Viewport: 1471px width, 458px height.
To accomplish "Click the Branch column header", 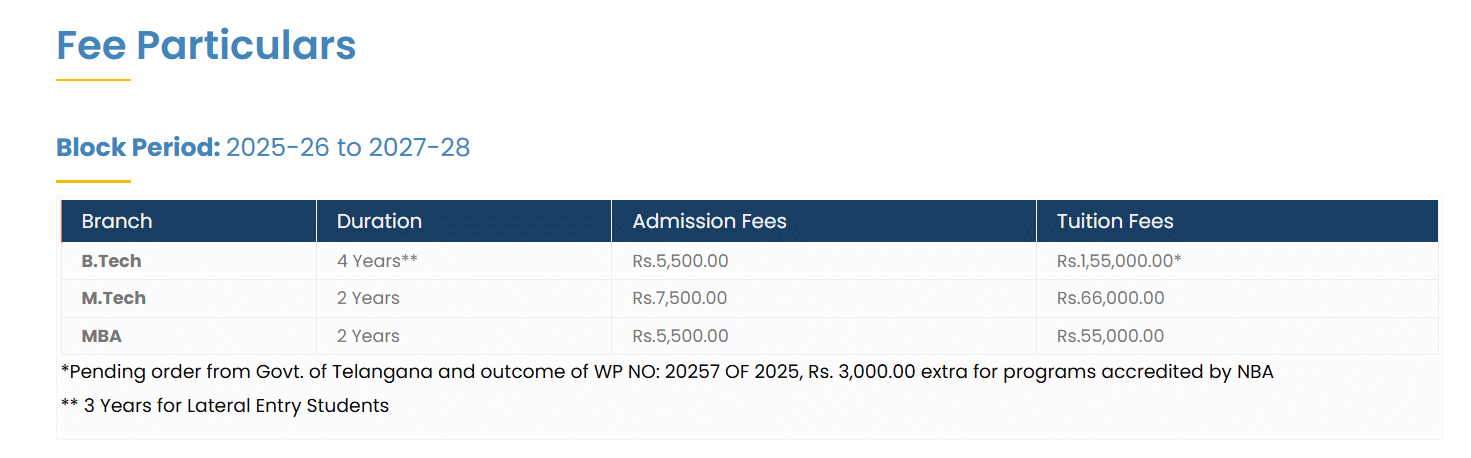I will 117,221.
